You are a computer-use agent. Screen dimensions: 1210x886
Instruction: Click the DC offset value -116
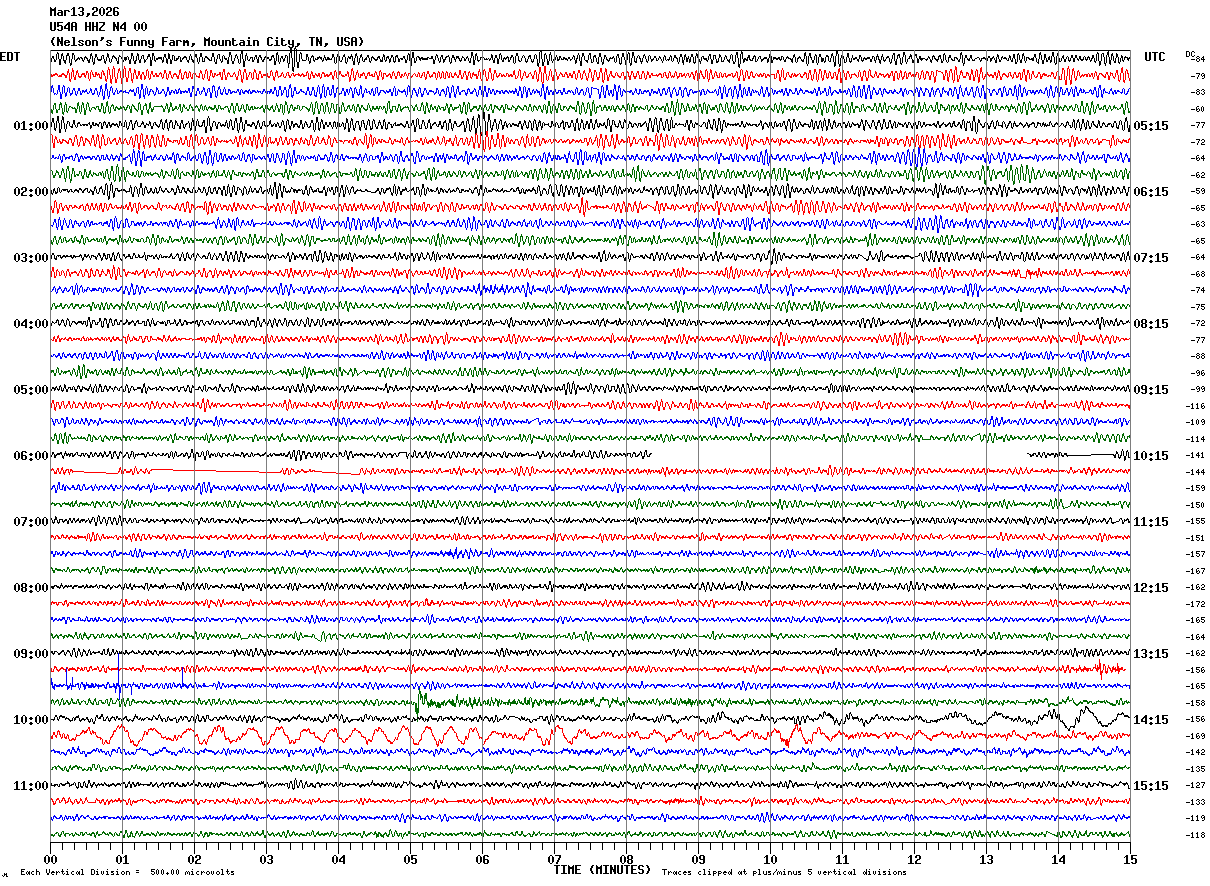(1196, 406)
